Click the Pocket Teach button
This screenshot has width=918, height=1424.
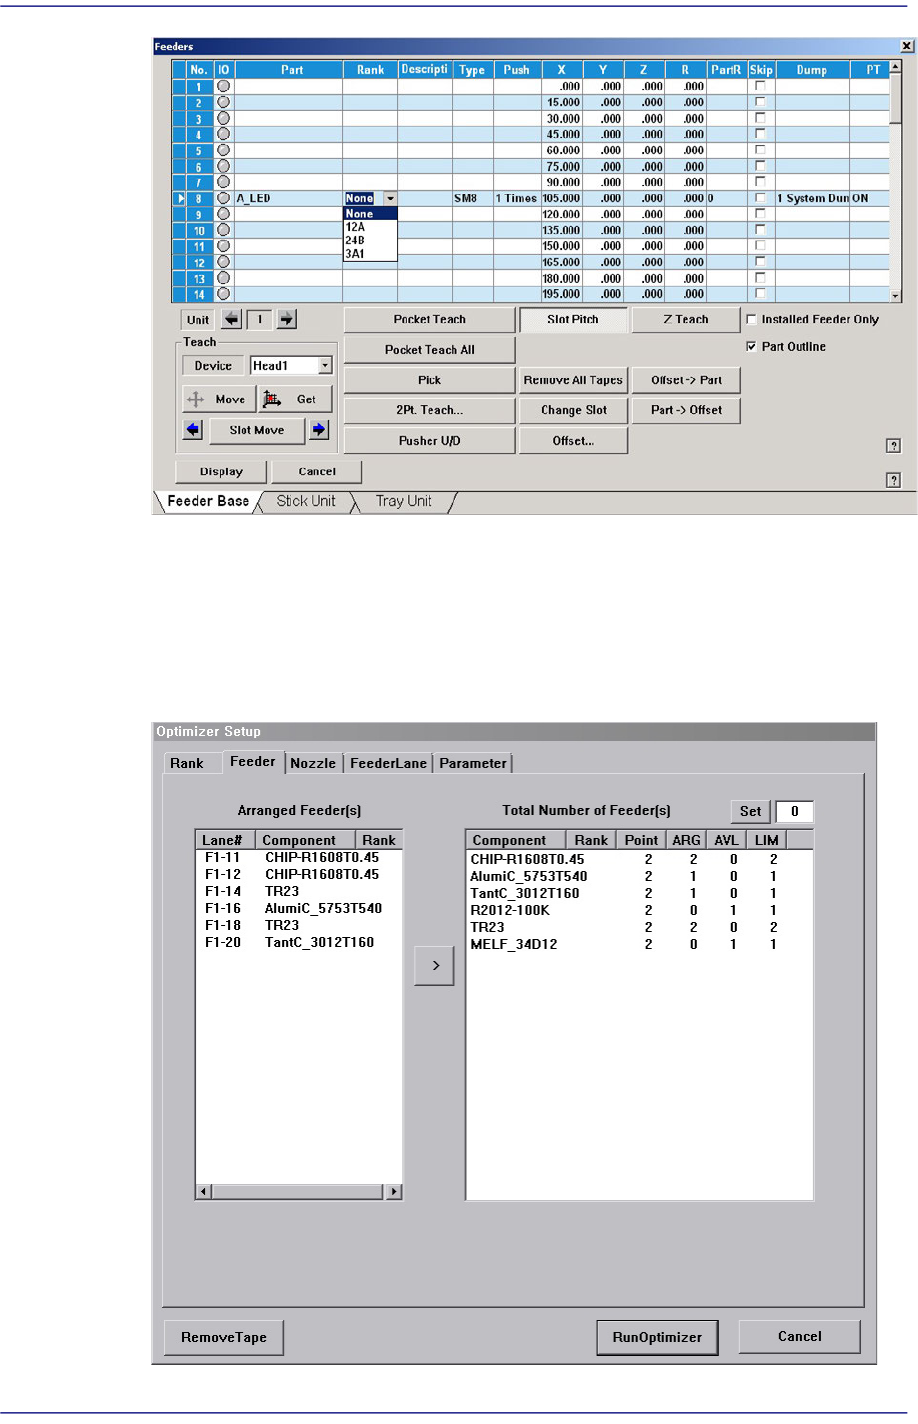pos(430,319)
